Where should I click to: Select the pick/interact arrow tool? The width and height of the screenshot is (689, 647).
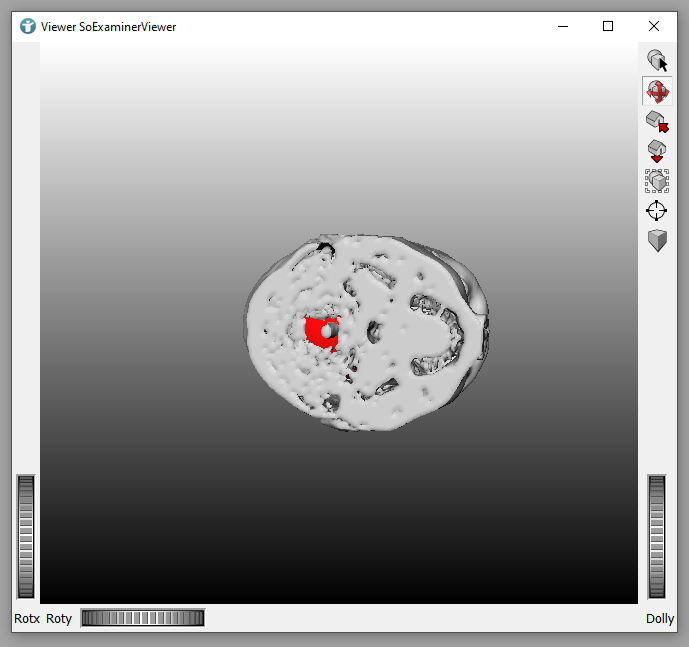[657, 61]
